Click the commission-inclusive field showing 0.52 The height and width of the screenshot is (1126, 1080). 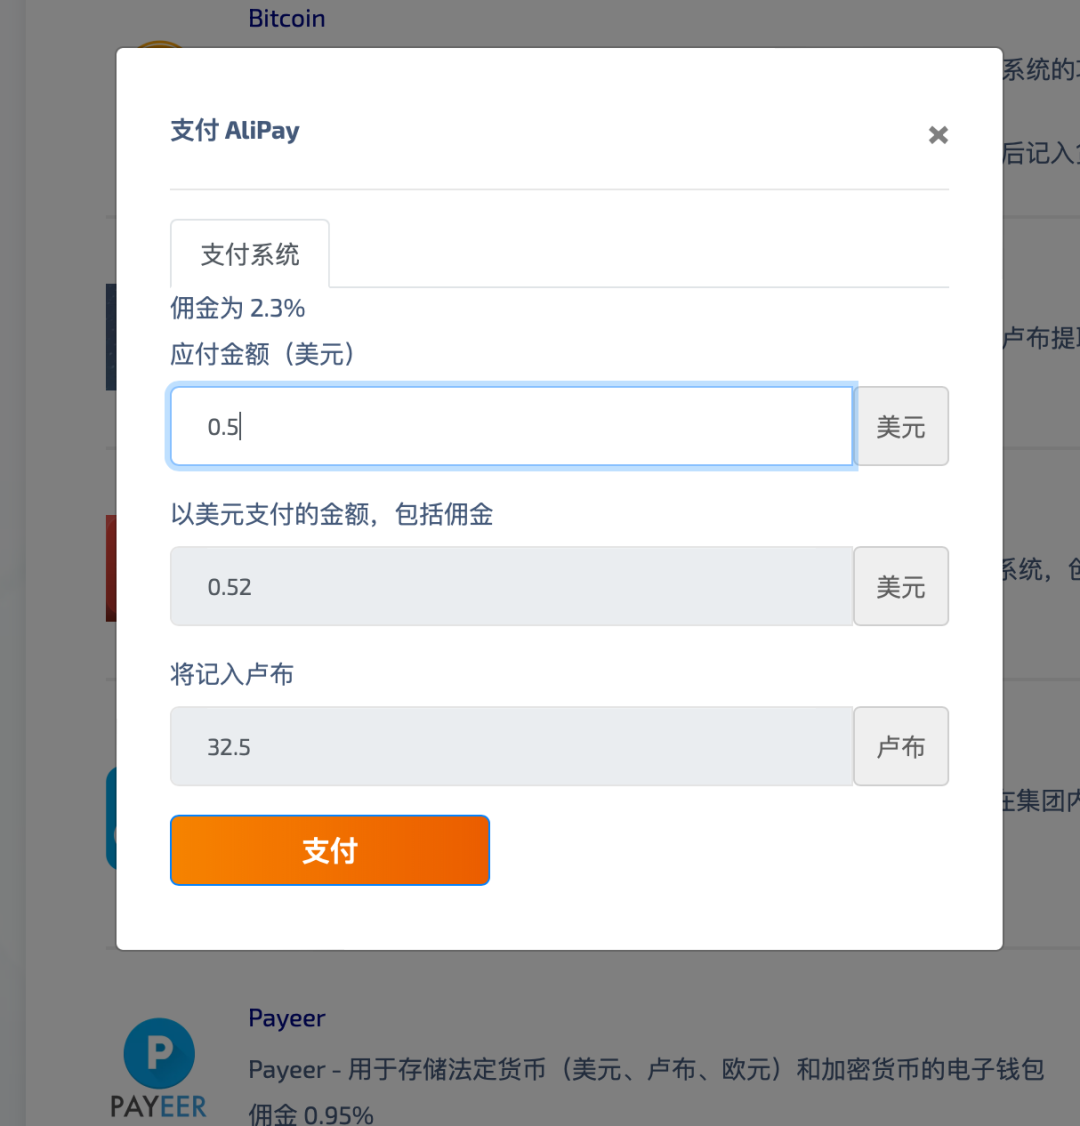click(x=511, y=587)
